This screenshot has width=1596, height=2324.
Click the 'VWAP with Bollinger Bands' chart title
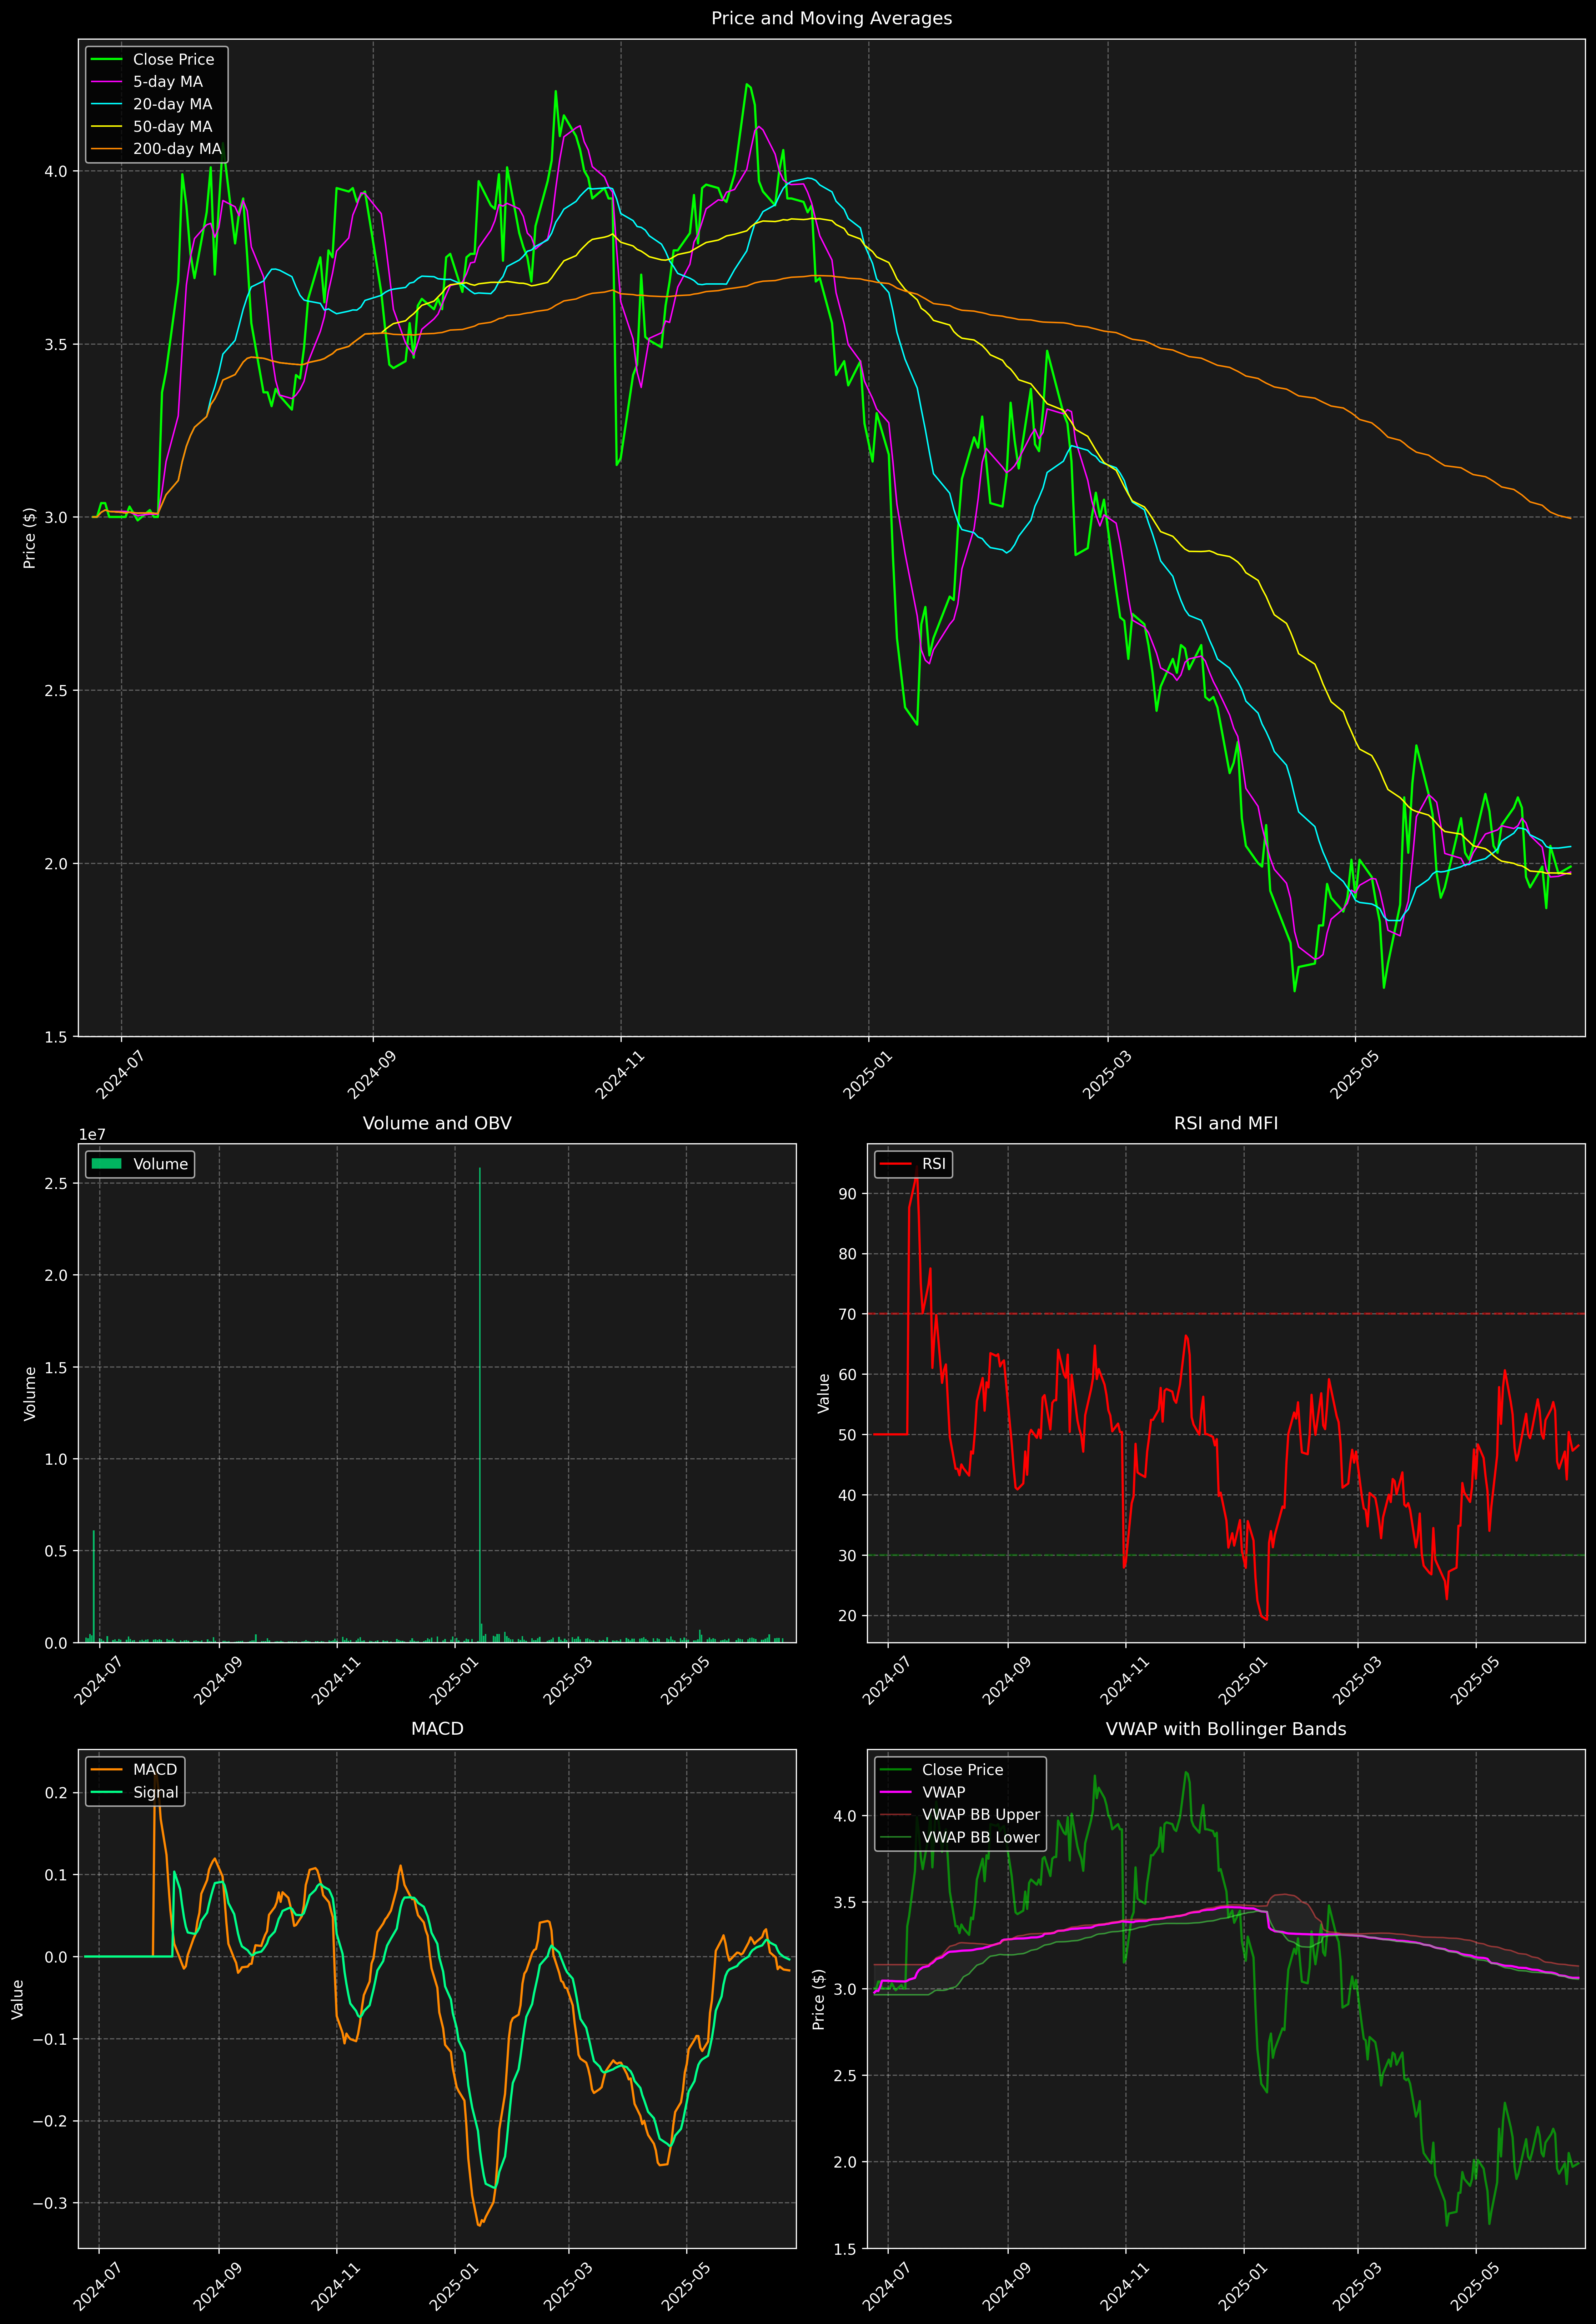coord(1226,1729)
